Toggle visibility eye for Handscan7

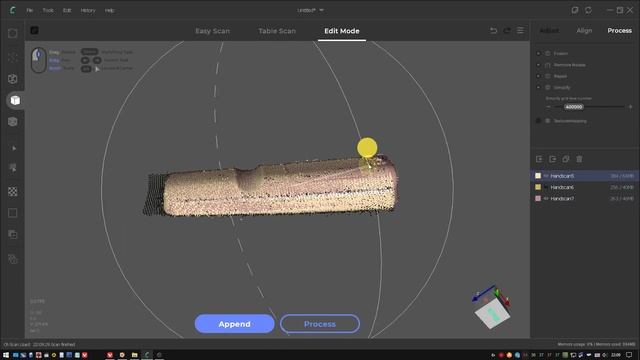pyautogui.click(x=546, y=198)
